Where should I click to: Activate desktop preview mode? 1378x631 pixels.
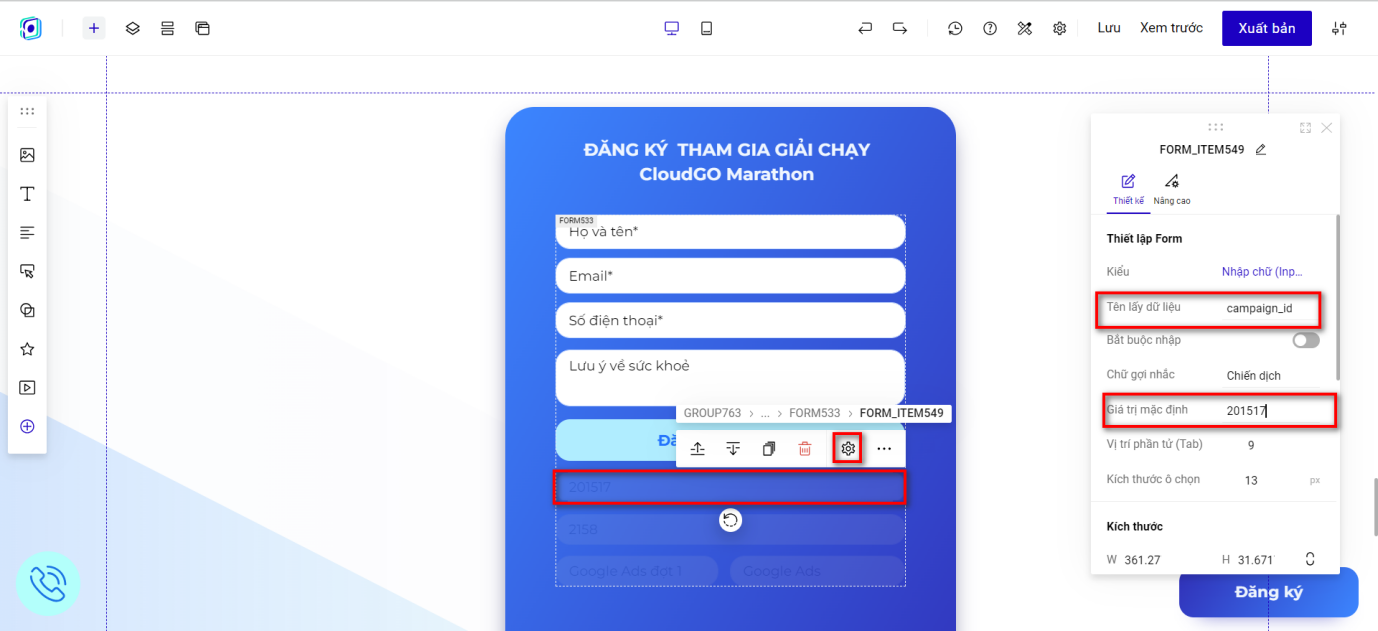click(x=671, y=28)
